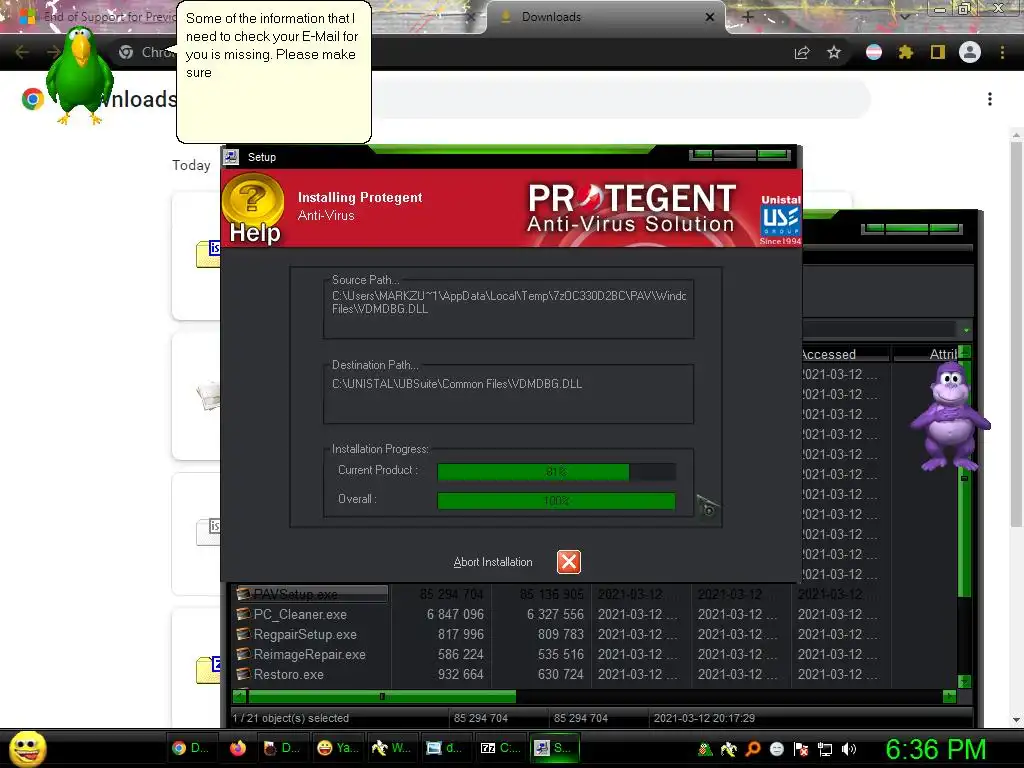
Task: Click the Unistal USE Group logo
Action: pyautogui.click(x=780, y=219)
